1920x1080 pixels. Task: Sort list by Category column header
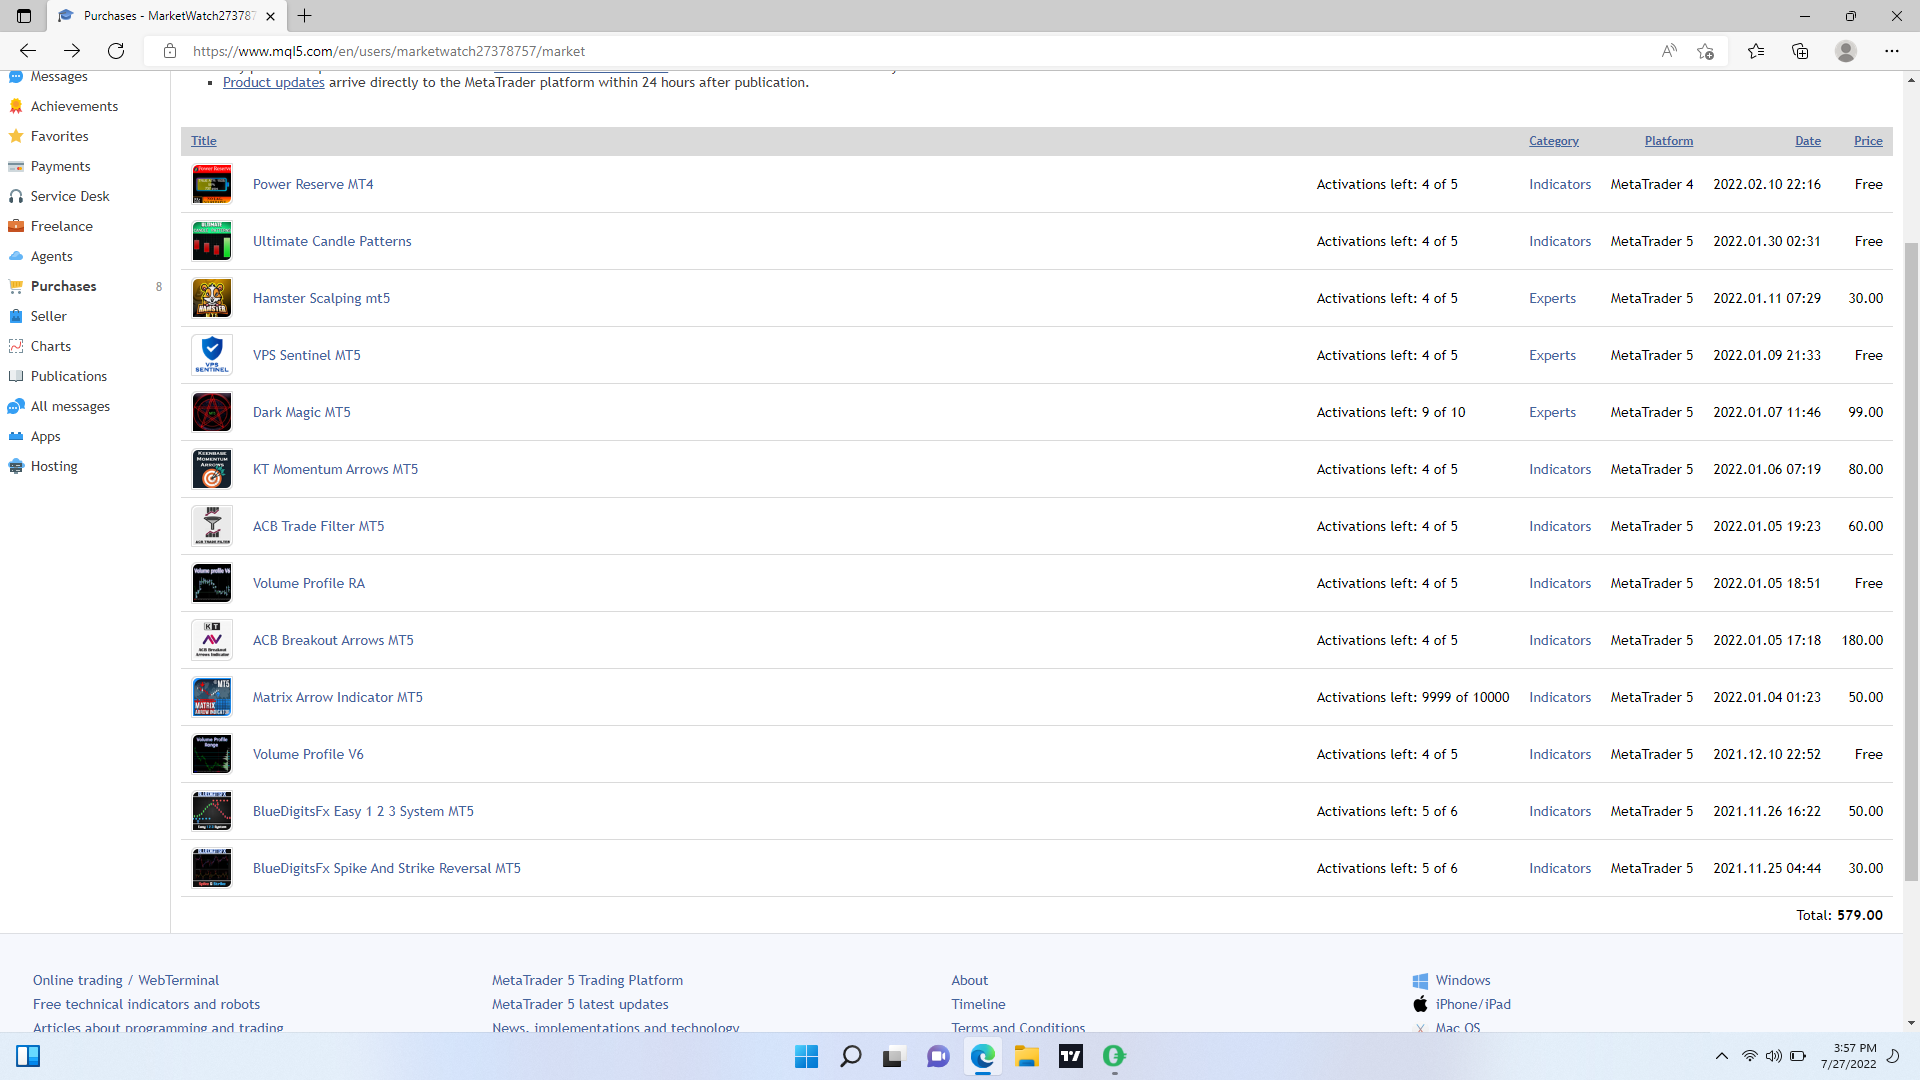click(x=1553, y=141)
